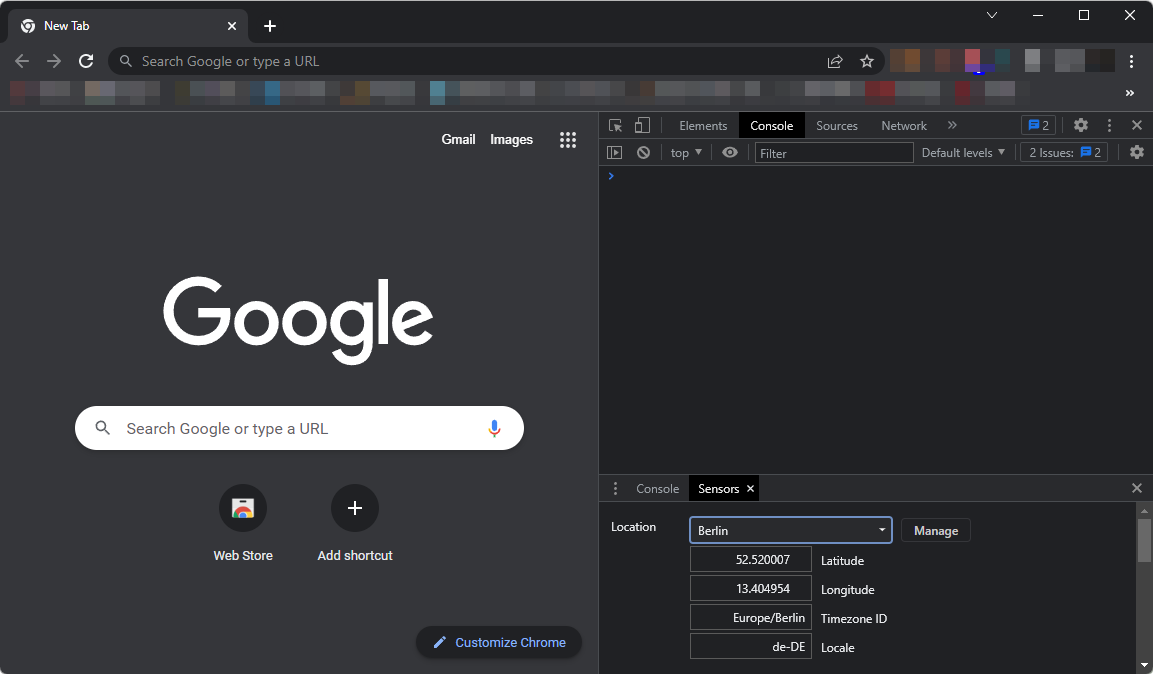
Task: Start voice search with the microphone
Action: coord(494,428)
